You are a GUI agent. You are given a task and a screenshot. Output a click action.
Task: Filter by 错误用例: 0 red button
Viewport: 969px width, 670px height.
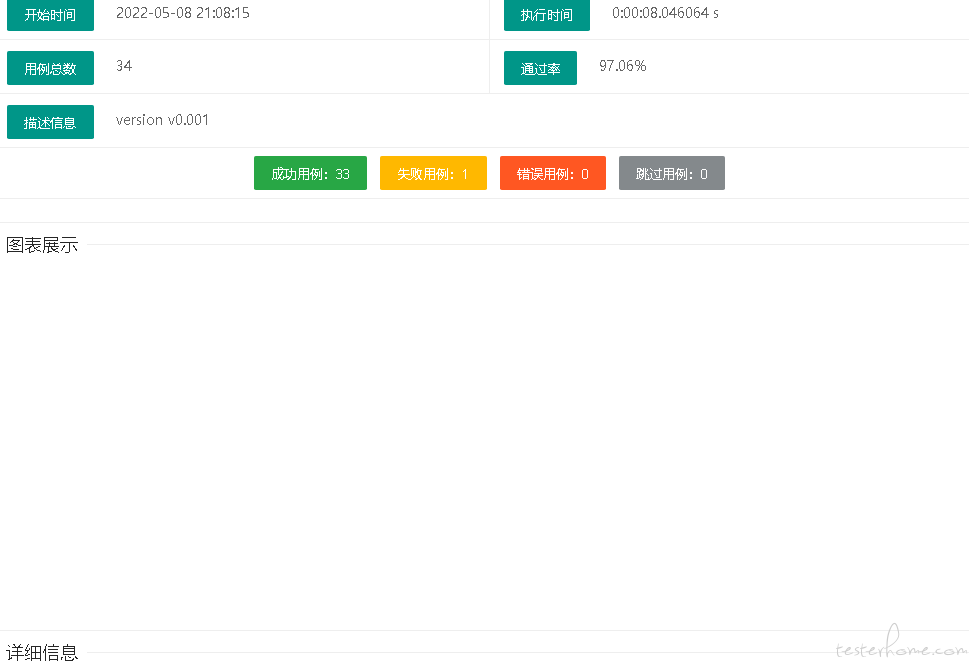point(552,173)
